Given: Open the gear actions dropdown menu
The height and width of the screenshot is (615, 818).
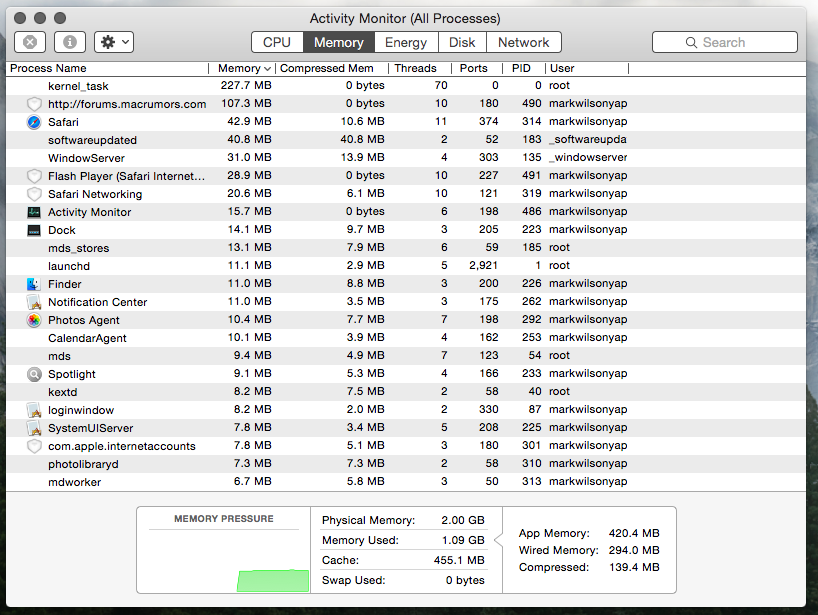Looking at the screenshot, I should (x=114, y=42).
